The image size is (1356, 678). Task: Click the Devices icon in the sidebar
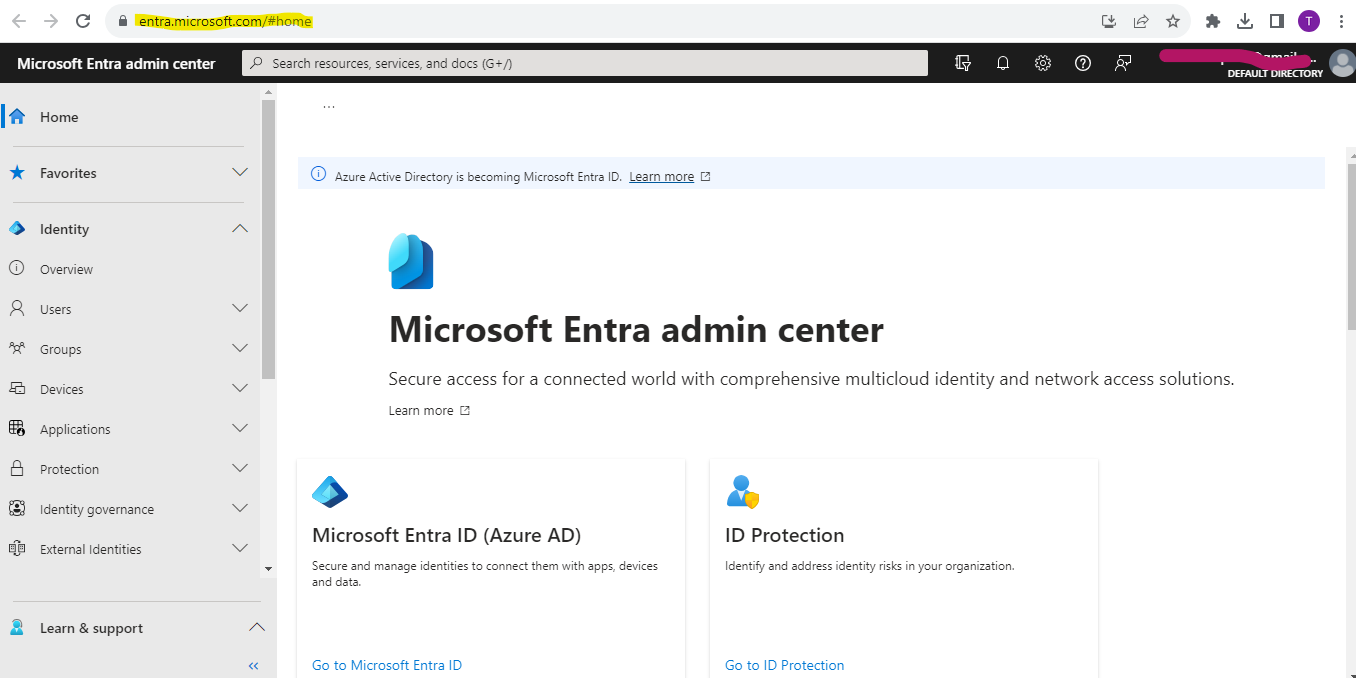point(17,388)
